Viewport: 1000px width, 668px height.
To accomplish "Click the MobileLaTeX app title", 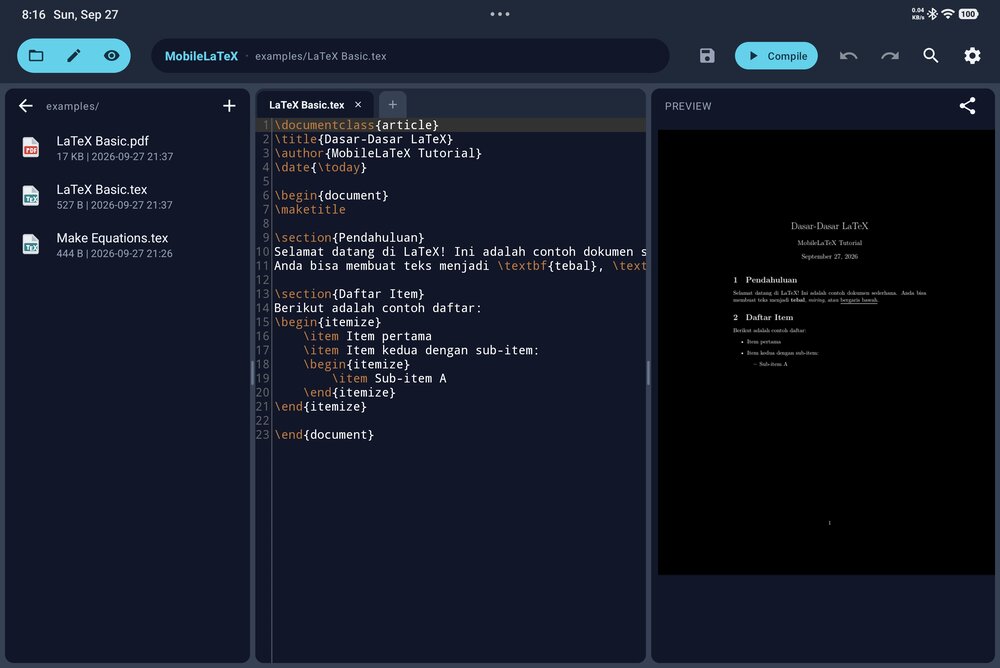I will 201,56.
